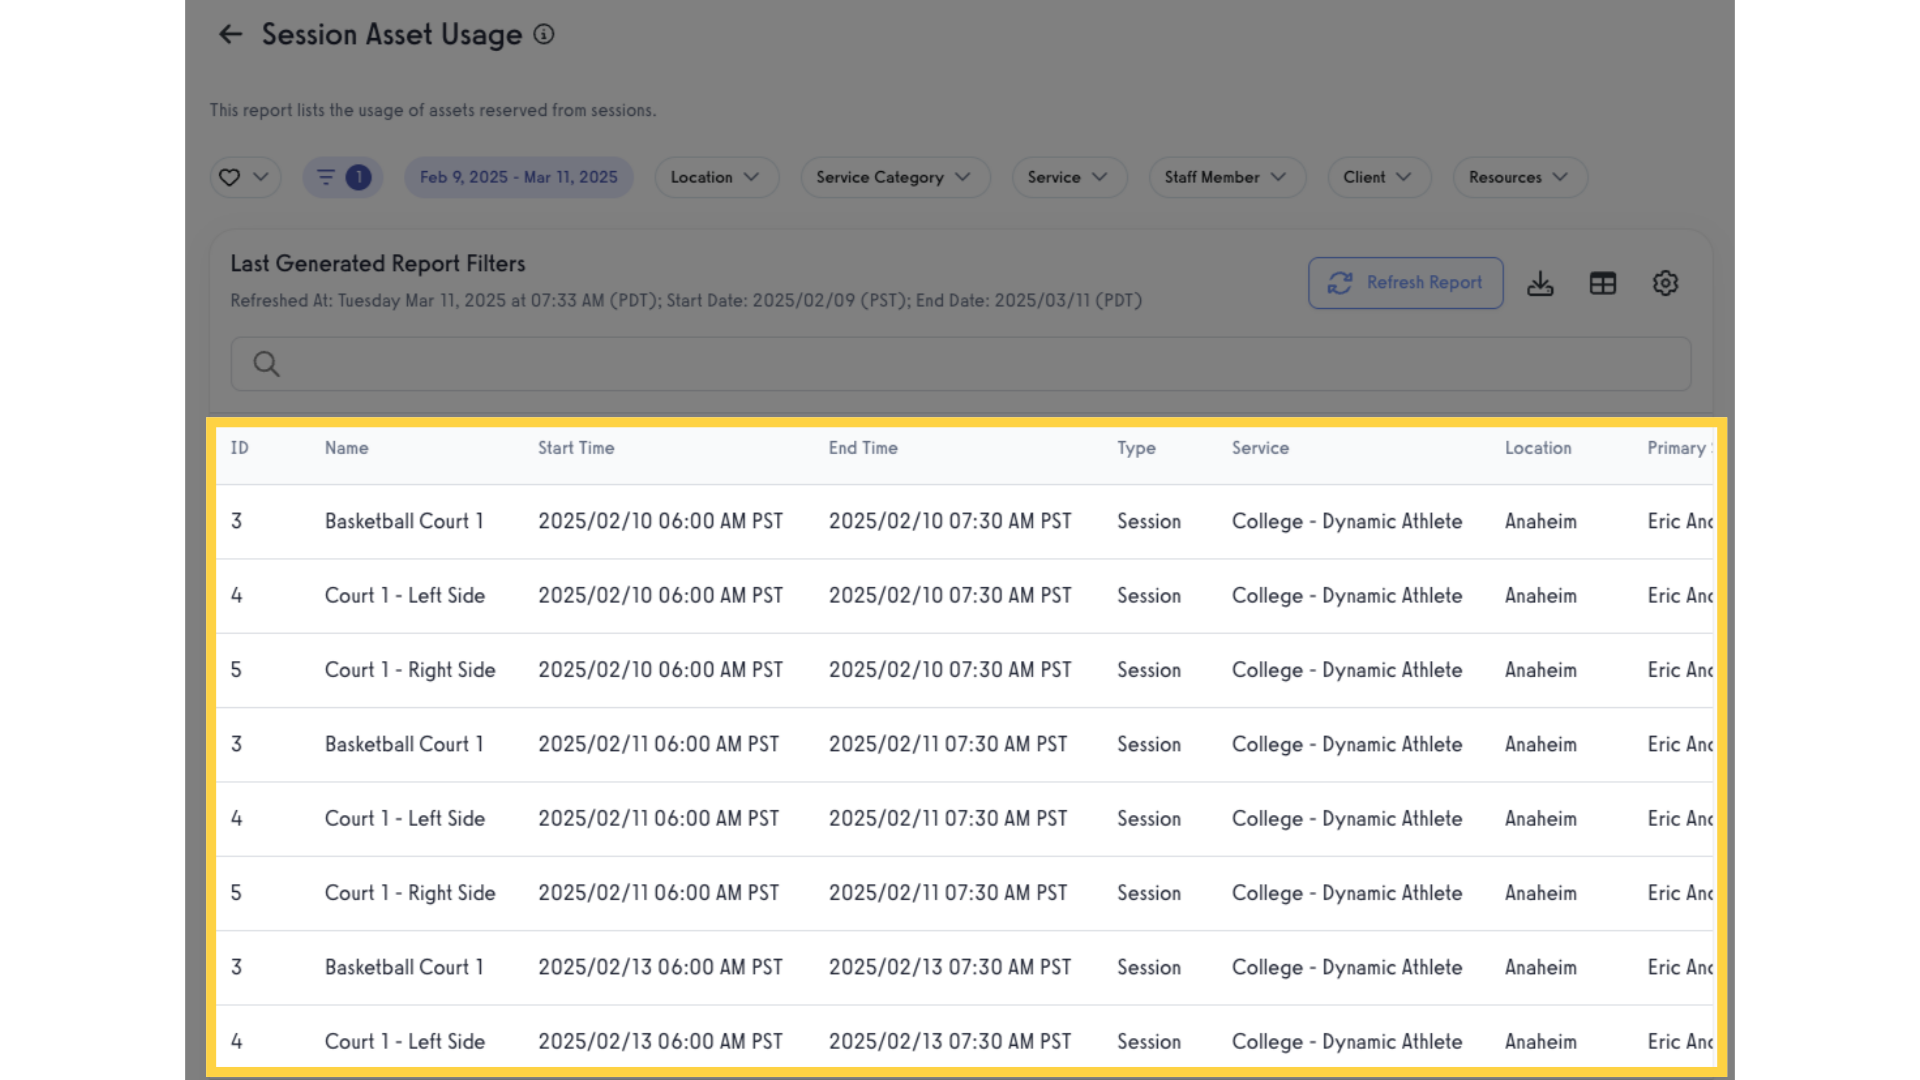Screen dimensions: 1920x1080
Task: Open the Client filter dropdown
Action: (x=1377, y=177)
